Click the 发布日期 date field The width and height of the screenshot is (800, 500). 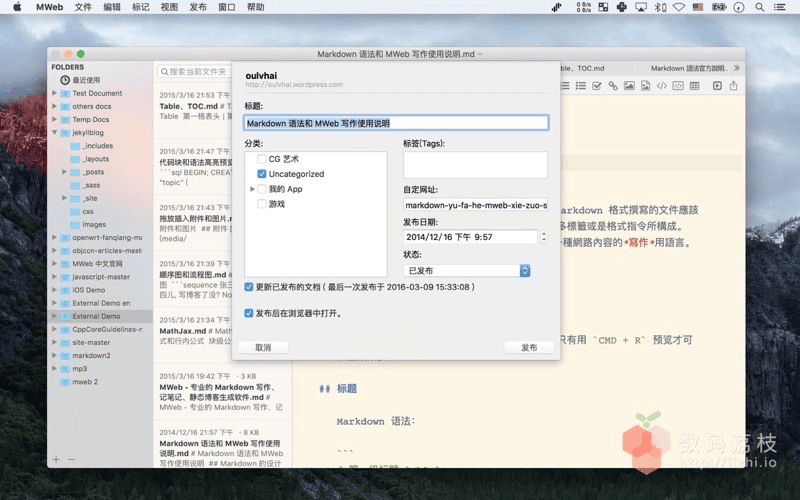click(470, 237)
